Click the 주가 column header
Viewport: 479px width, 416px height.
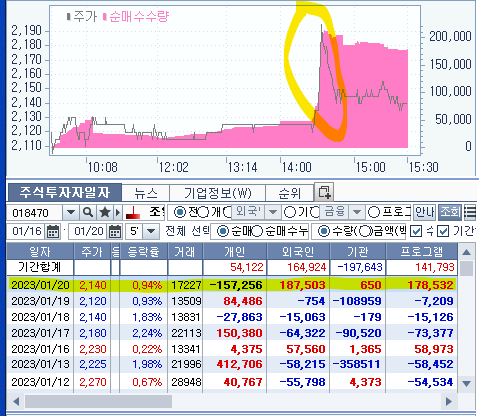92,252
